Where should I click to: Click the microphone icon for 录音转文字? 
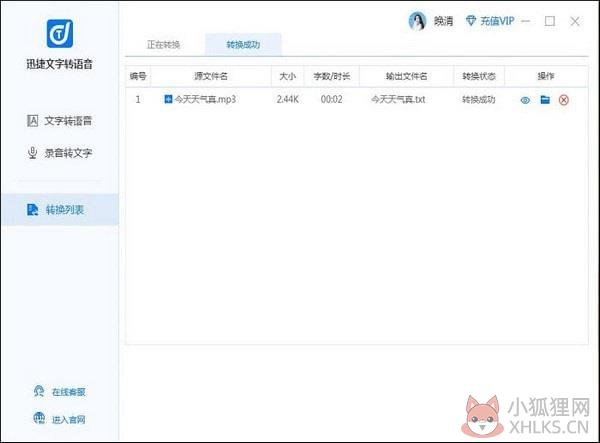click(33, 153)
